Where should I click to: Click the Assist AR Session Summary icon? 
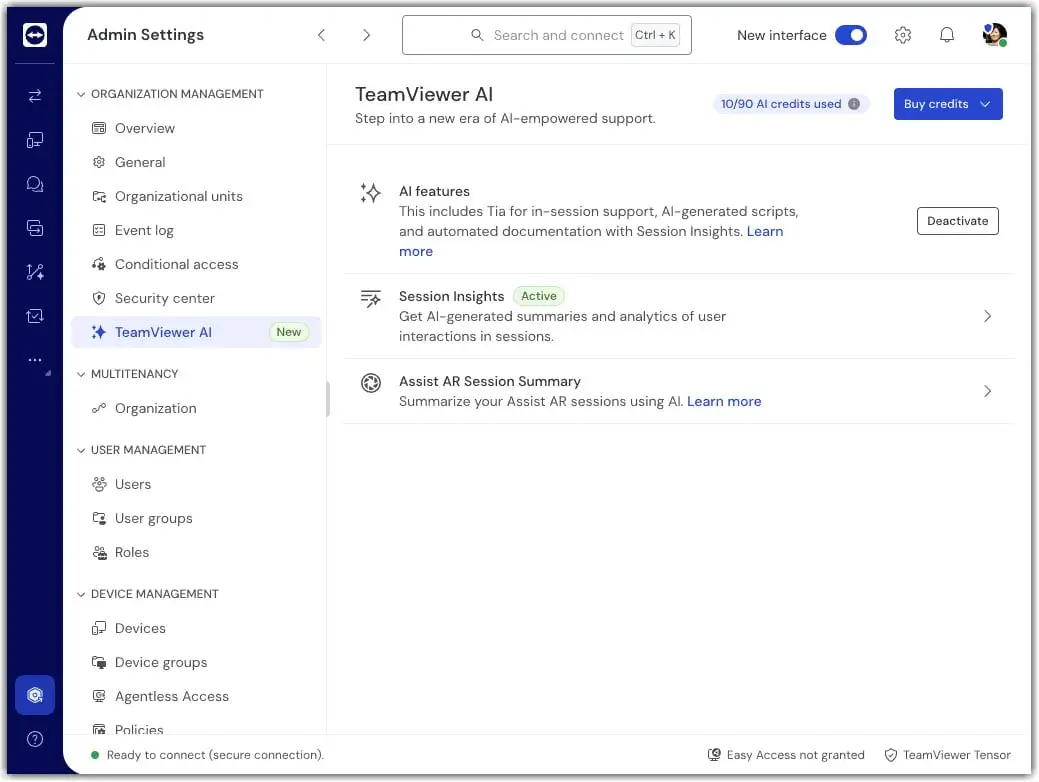(370, 383)
